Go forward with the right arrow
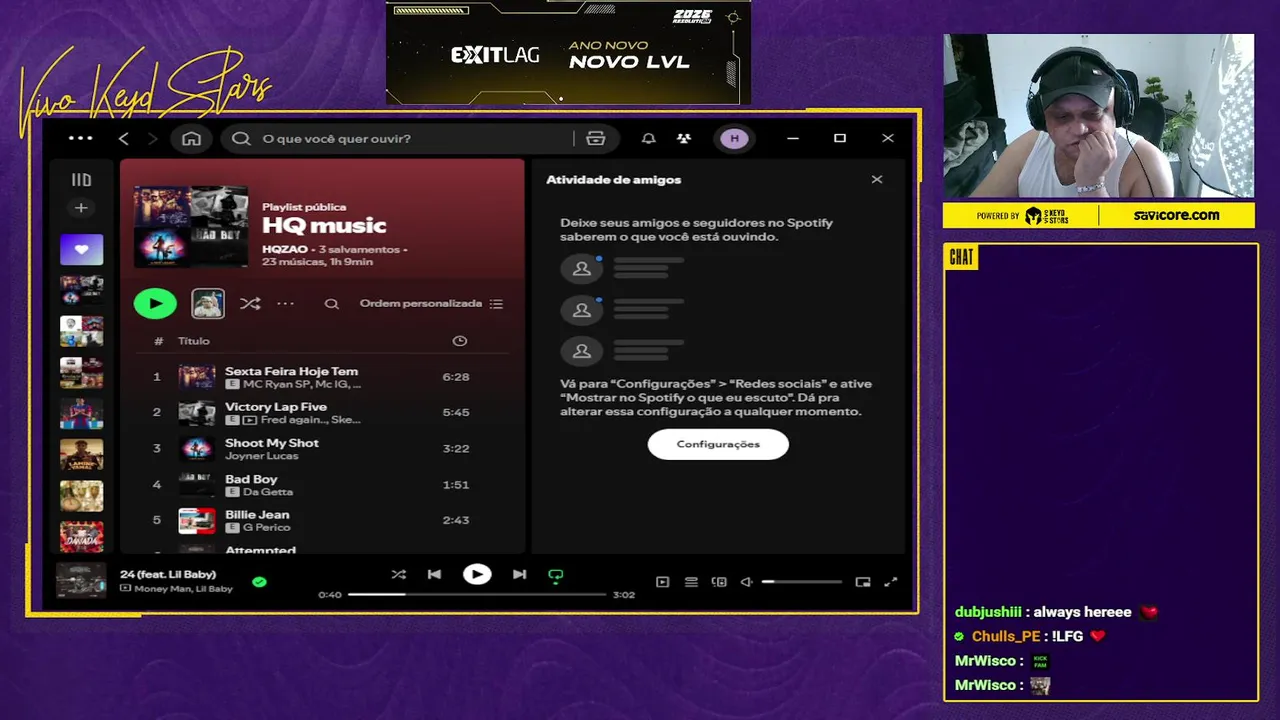 pyautogui.click(x=152, y=138)
